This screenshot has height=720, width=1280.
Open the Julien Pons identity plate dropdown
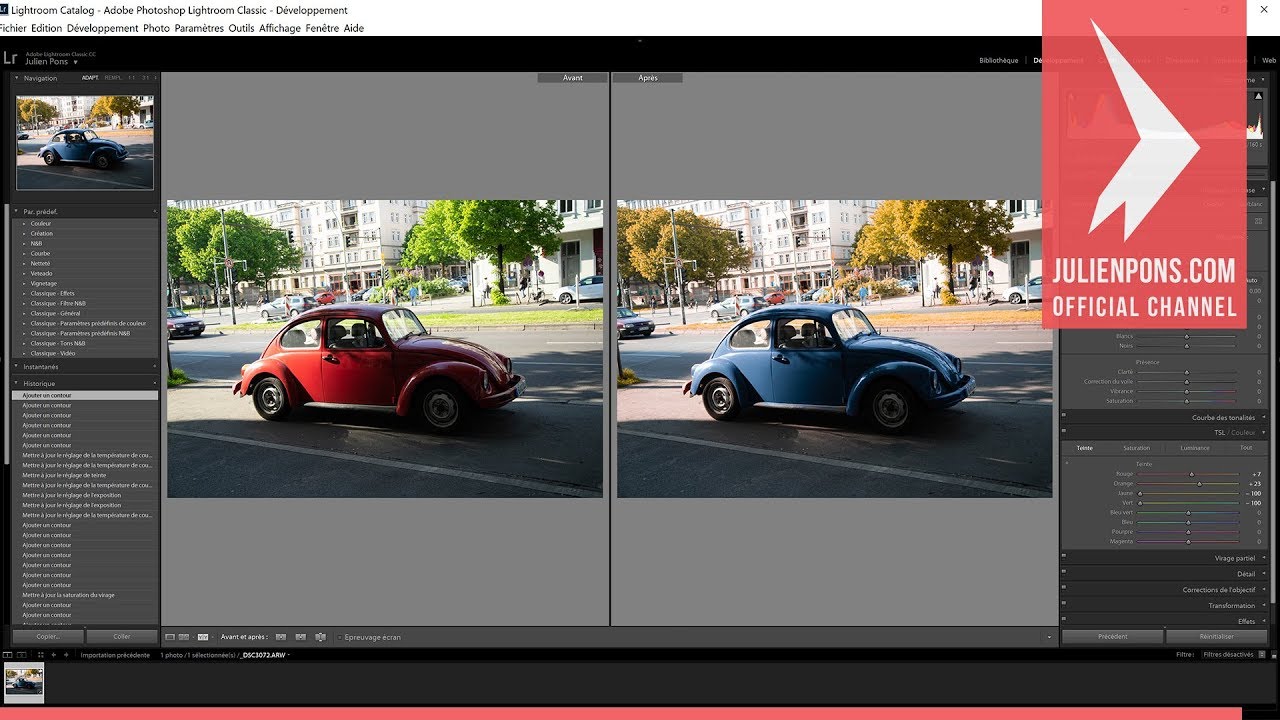pos(75,62)
